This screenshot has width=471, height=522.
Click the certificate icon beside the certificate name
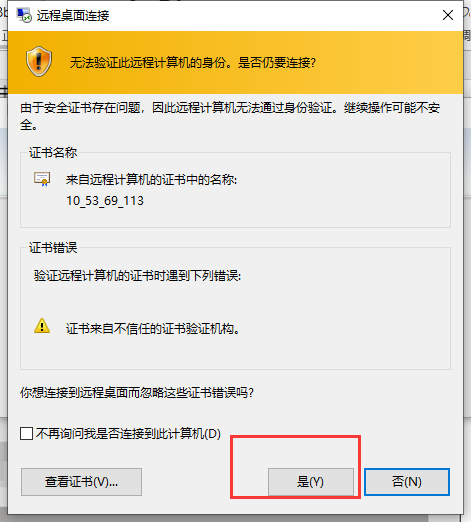click(x=42, y=179)
